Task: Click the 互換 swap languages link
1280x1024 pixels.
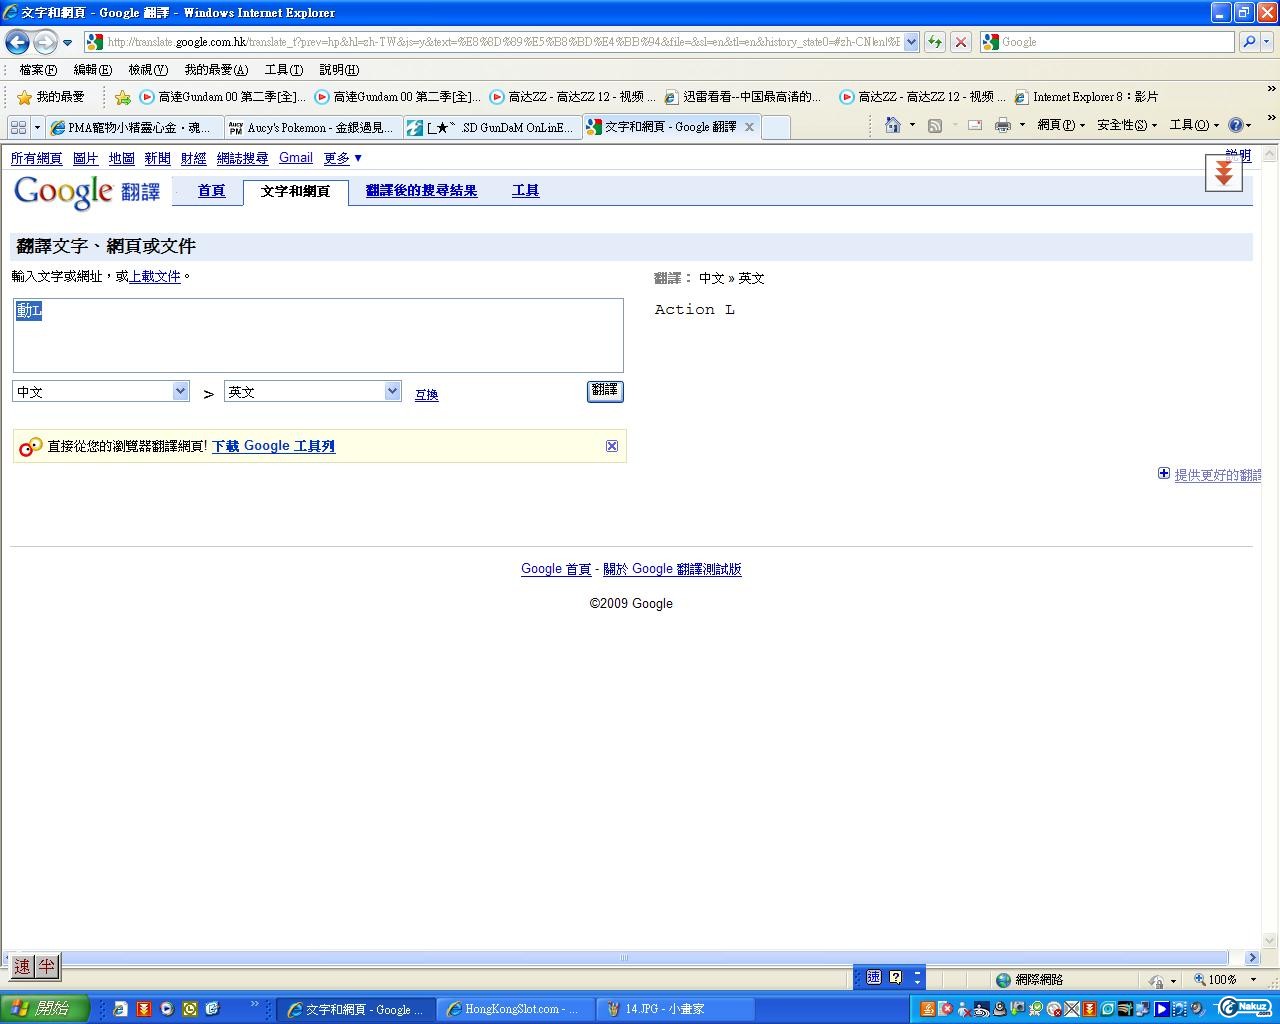Action: coord(427,395)
